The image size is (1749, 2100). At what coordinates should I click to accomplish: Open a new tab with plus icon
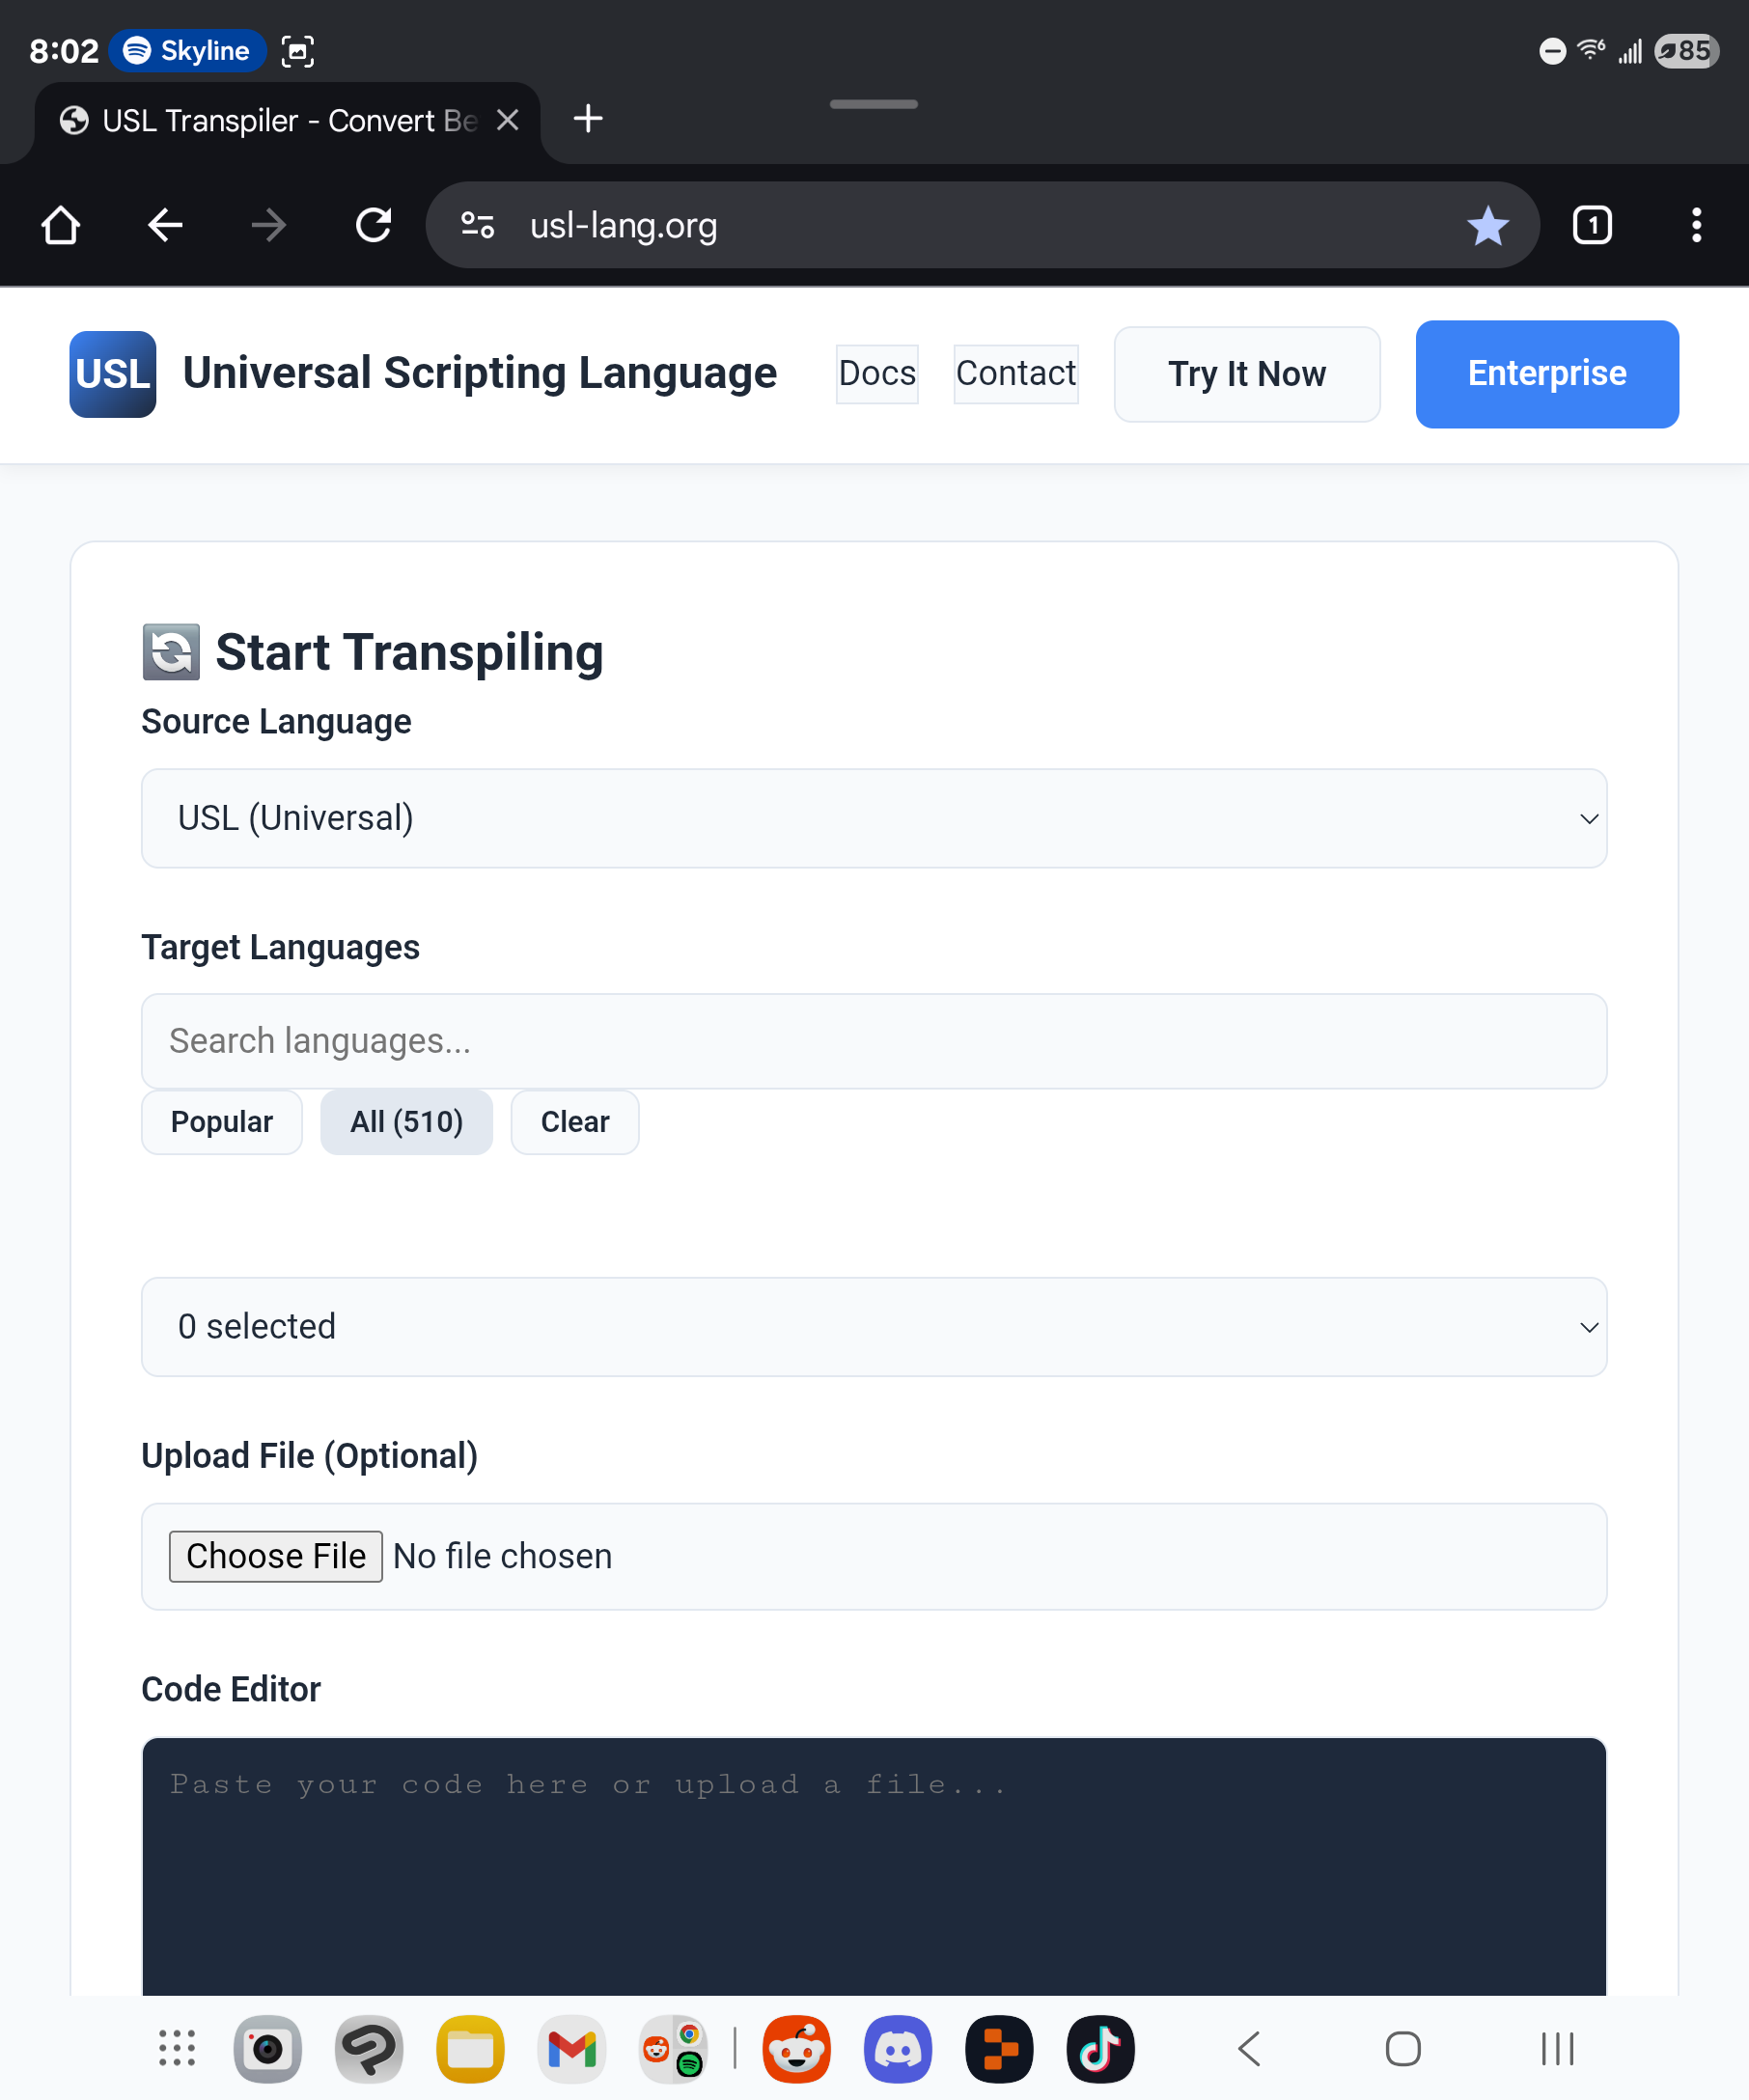[x=588, y=119]
